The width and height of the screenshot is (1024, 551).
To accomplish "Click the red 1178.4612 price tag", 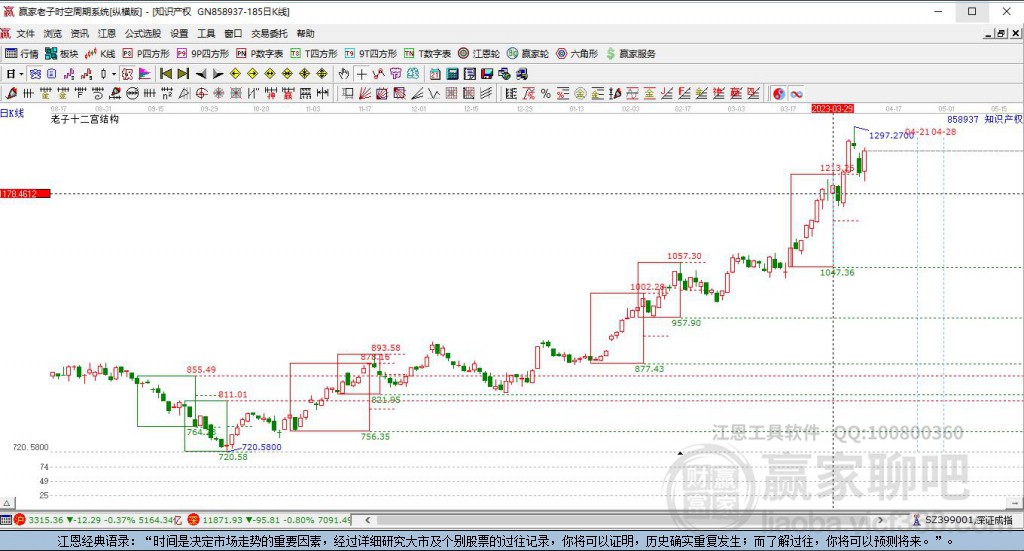I will (x=25, y=194).
